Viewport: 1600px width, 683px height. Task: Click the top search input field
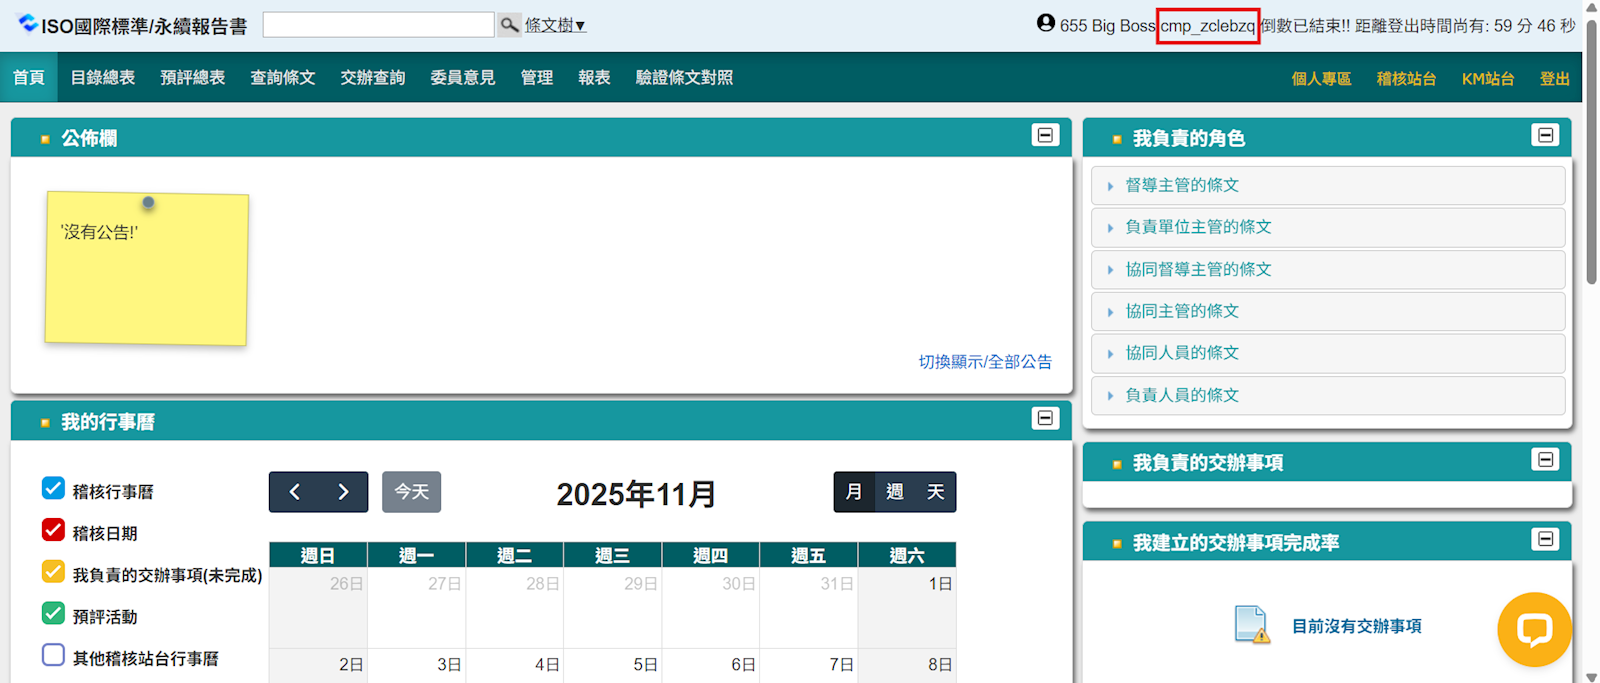click(378, 25)
